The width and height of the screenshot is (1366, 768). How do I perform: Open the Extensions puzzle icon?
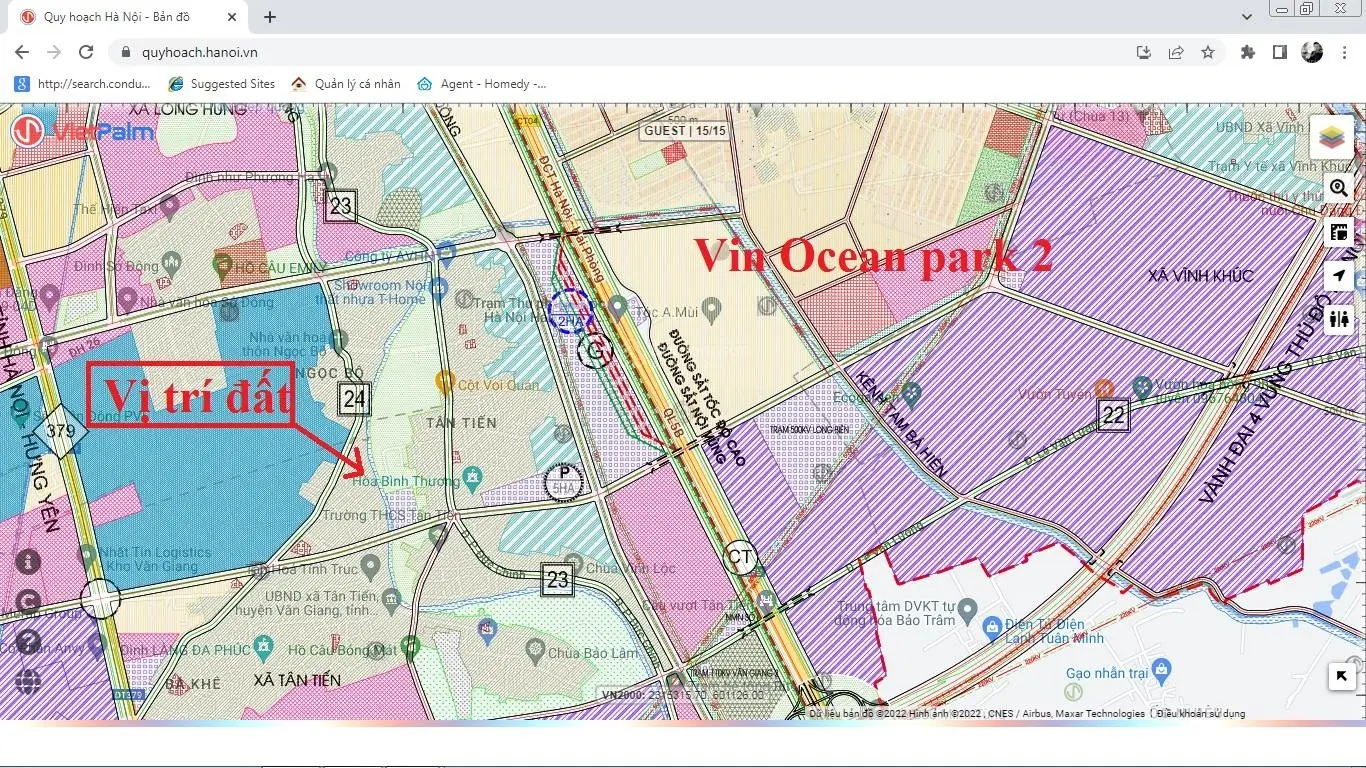pos(1248,52)
